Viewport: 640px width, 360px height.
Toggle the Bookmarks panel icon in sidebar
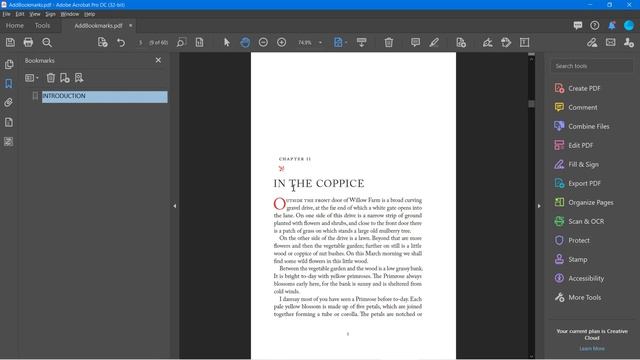coord(9,83)
